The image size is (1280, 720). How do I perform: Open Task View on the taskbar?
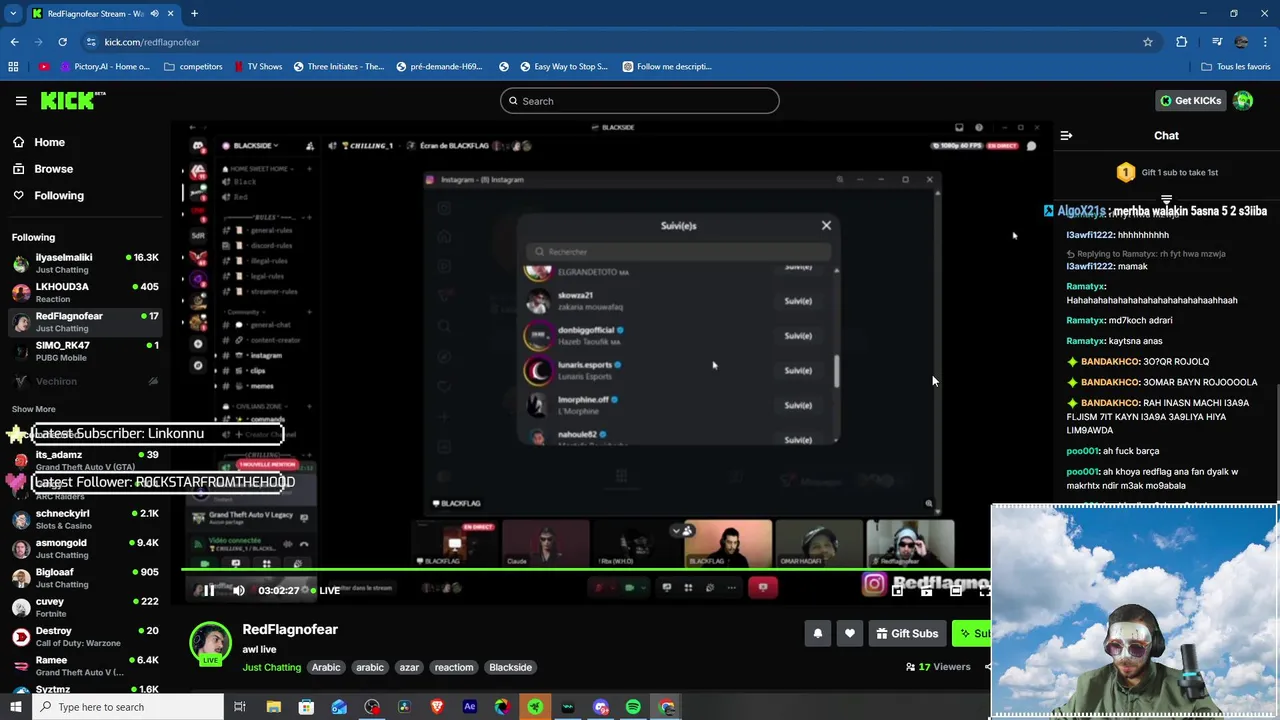tap(240, 707)
